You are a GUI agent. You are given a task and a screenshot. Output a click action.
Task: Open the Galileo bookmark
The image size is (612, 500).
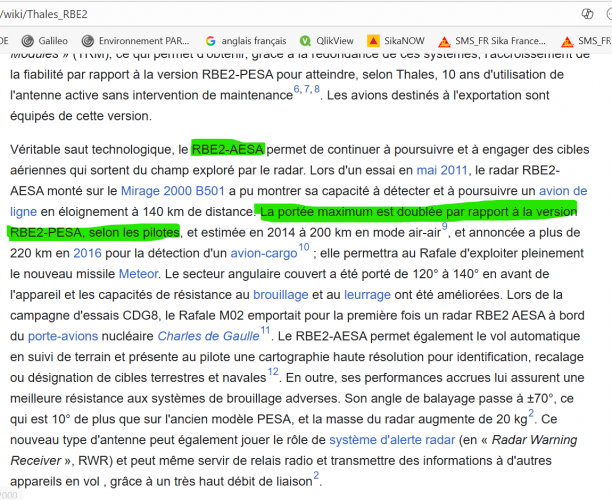[x=45, y=41]
